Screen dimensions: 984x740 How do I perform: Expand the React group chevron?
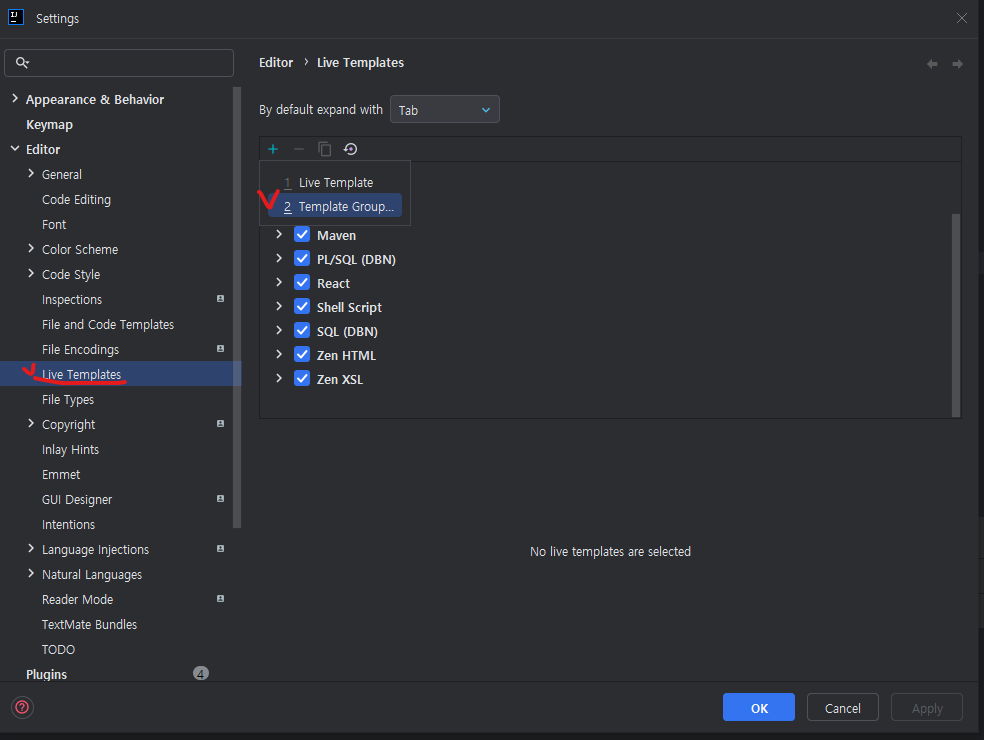click(279, 282)
